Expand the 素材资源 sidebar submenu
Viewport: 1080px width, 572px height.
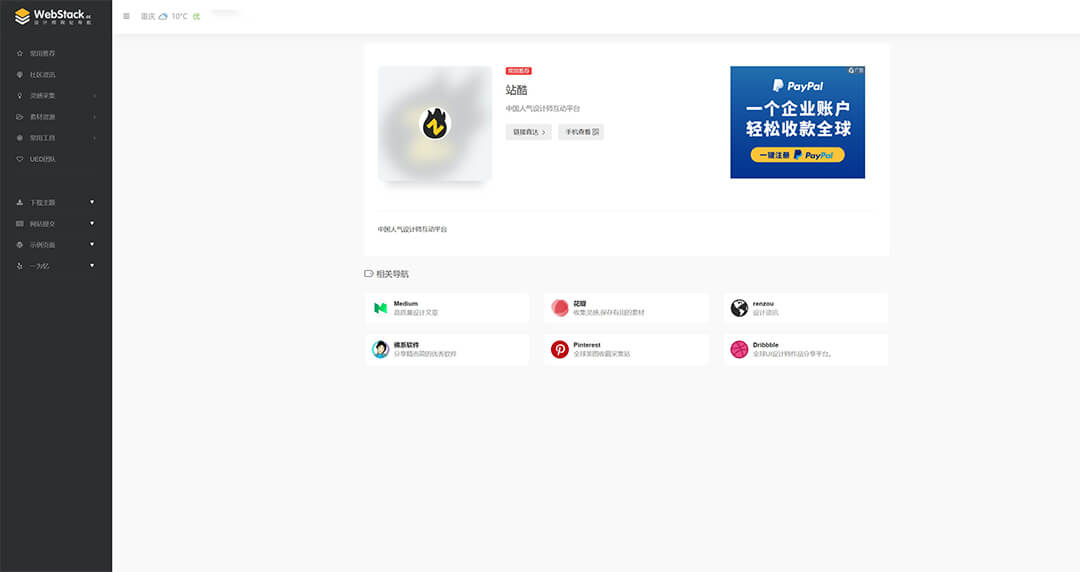click(x=55, y=117)
